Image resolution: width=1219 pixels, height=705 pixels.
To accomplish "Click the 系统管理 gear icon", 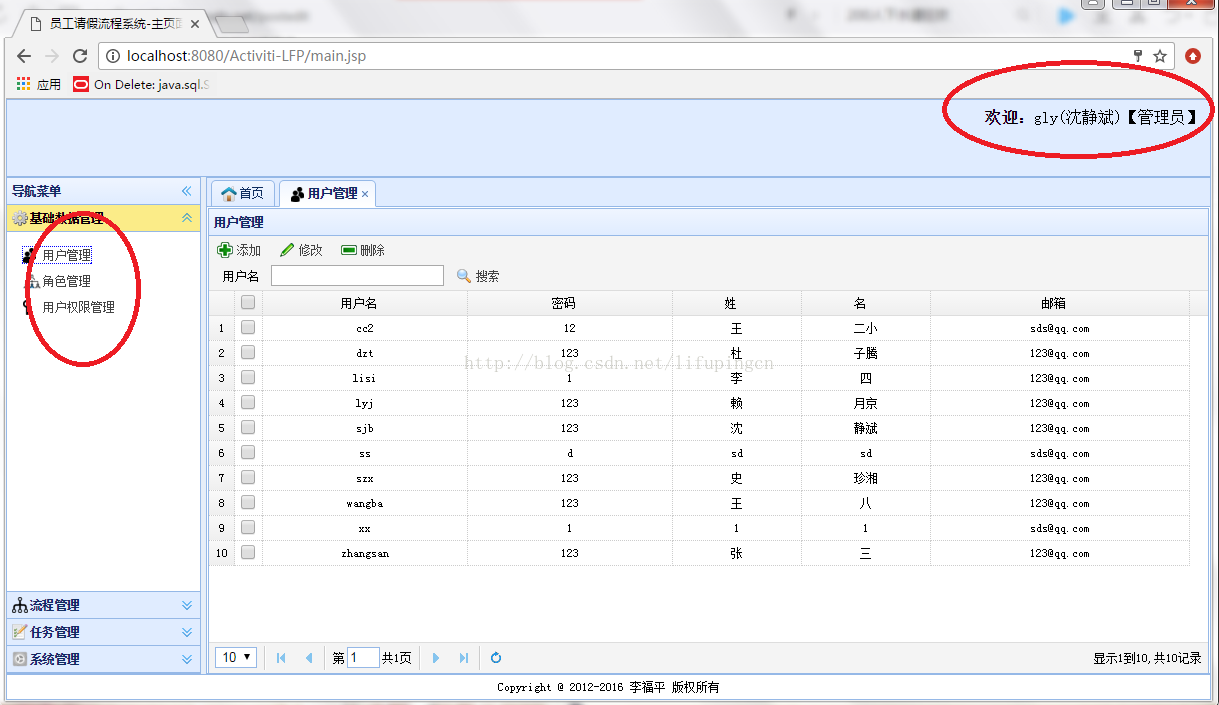I will (20, 659).
